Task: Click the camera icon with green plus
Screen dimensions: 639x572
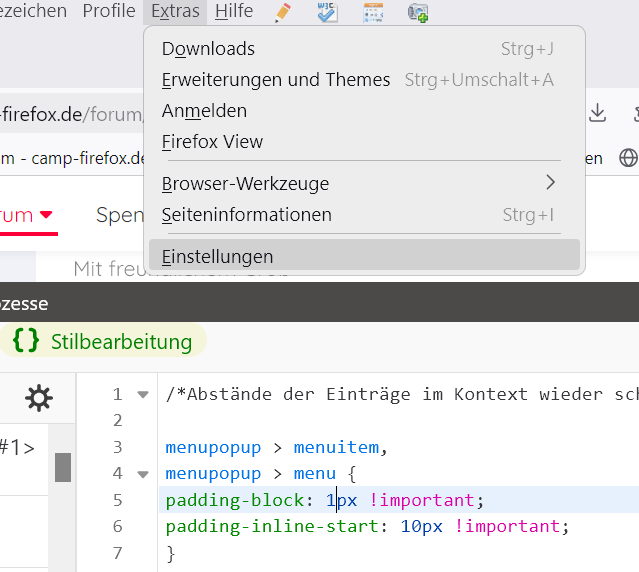Action: tap(418, 12)
